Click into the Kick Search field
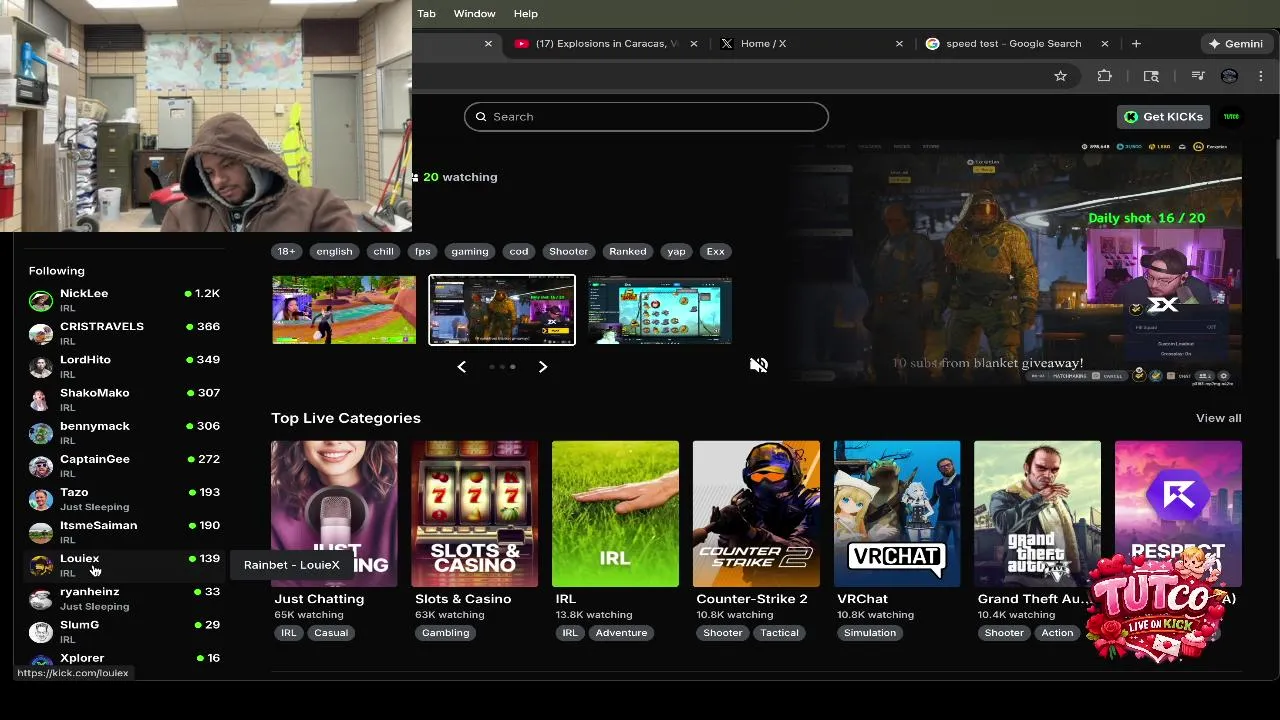This screenshot has width=1280, height=720. [646, 117]
